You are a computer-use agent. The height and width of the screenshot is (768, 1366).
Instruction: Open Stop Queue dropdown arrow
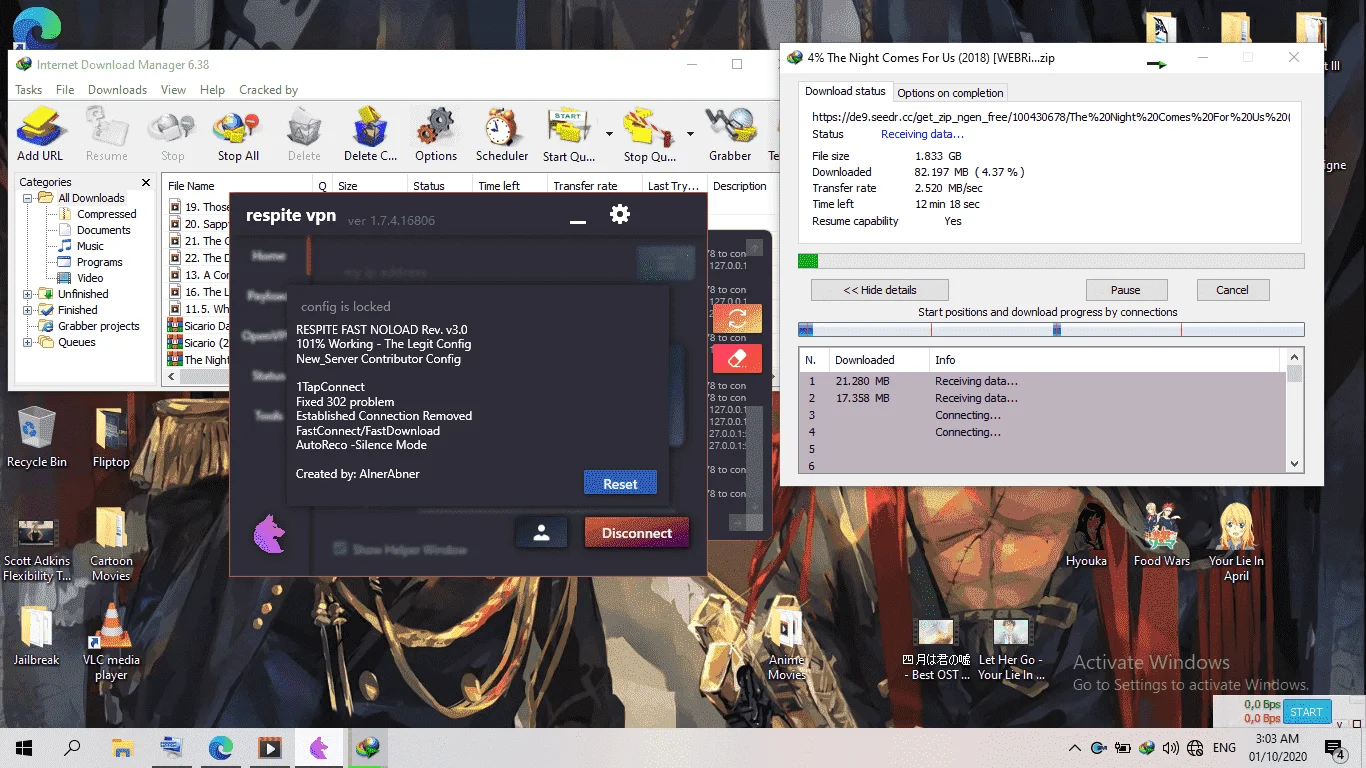pos(690,133)
